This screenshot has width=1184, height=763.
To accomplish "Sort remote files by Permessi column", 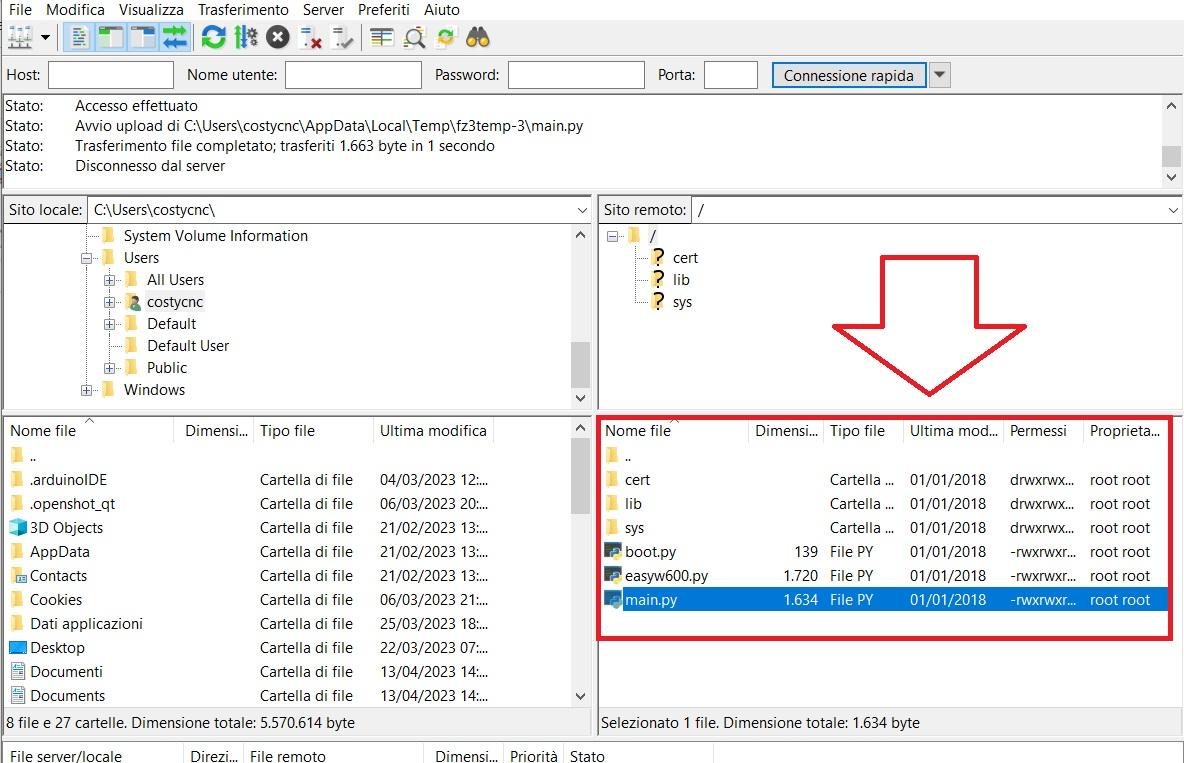I will click(1043, 431).
